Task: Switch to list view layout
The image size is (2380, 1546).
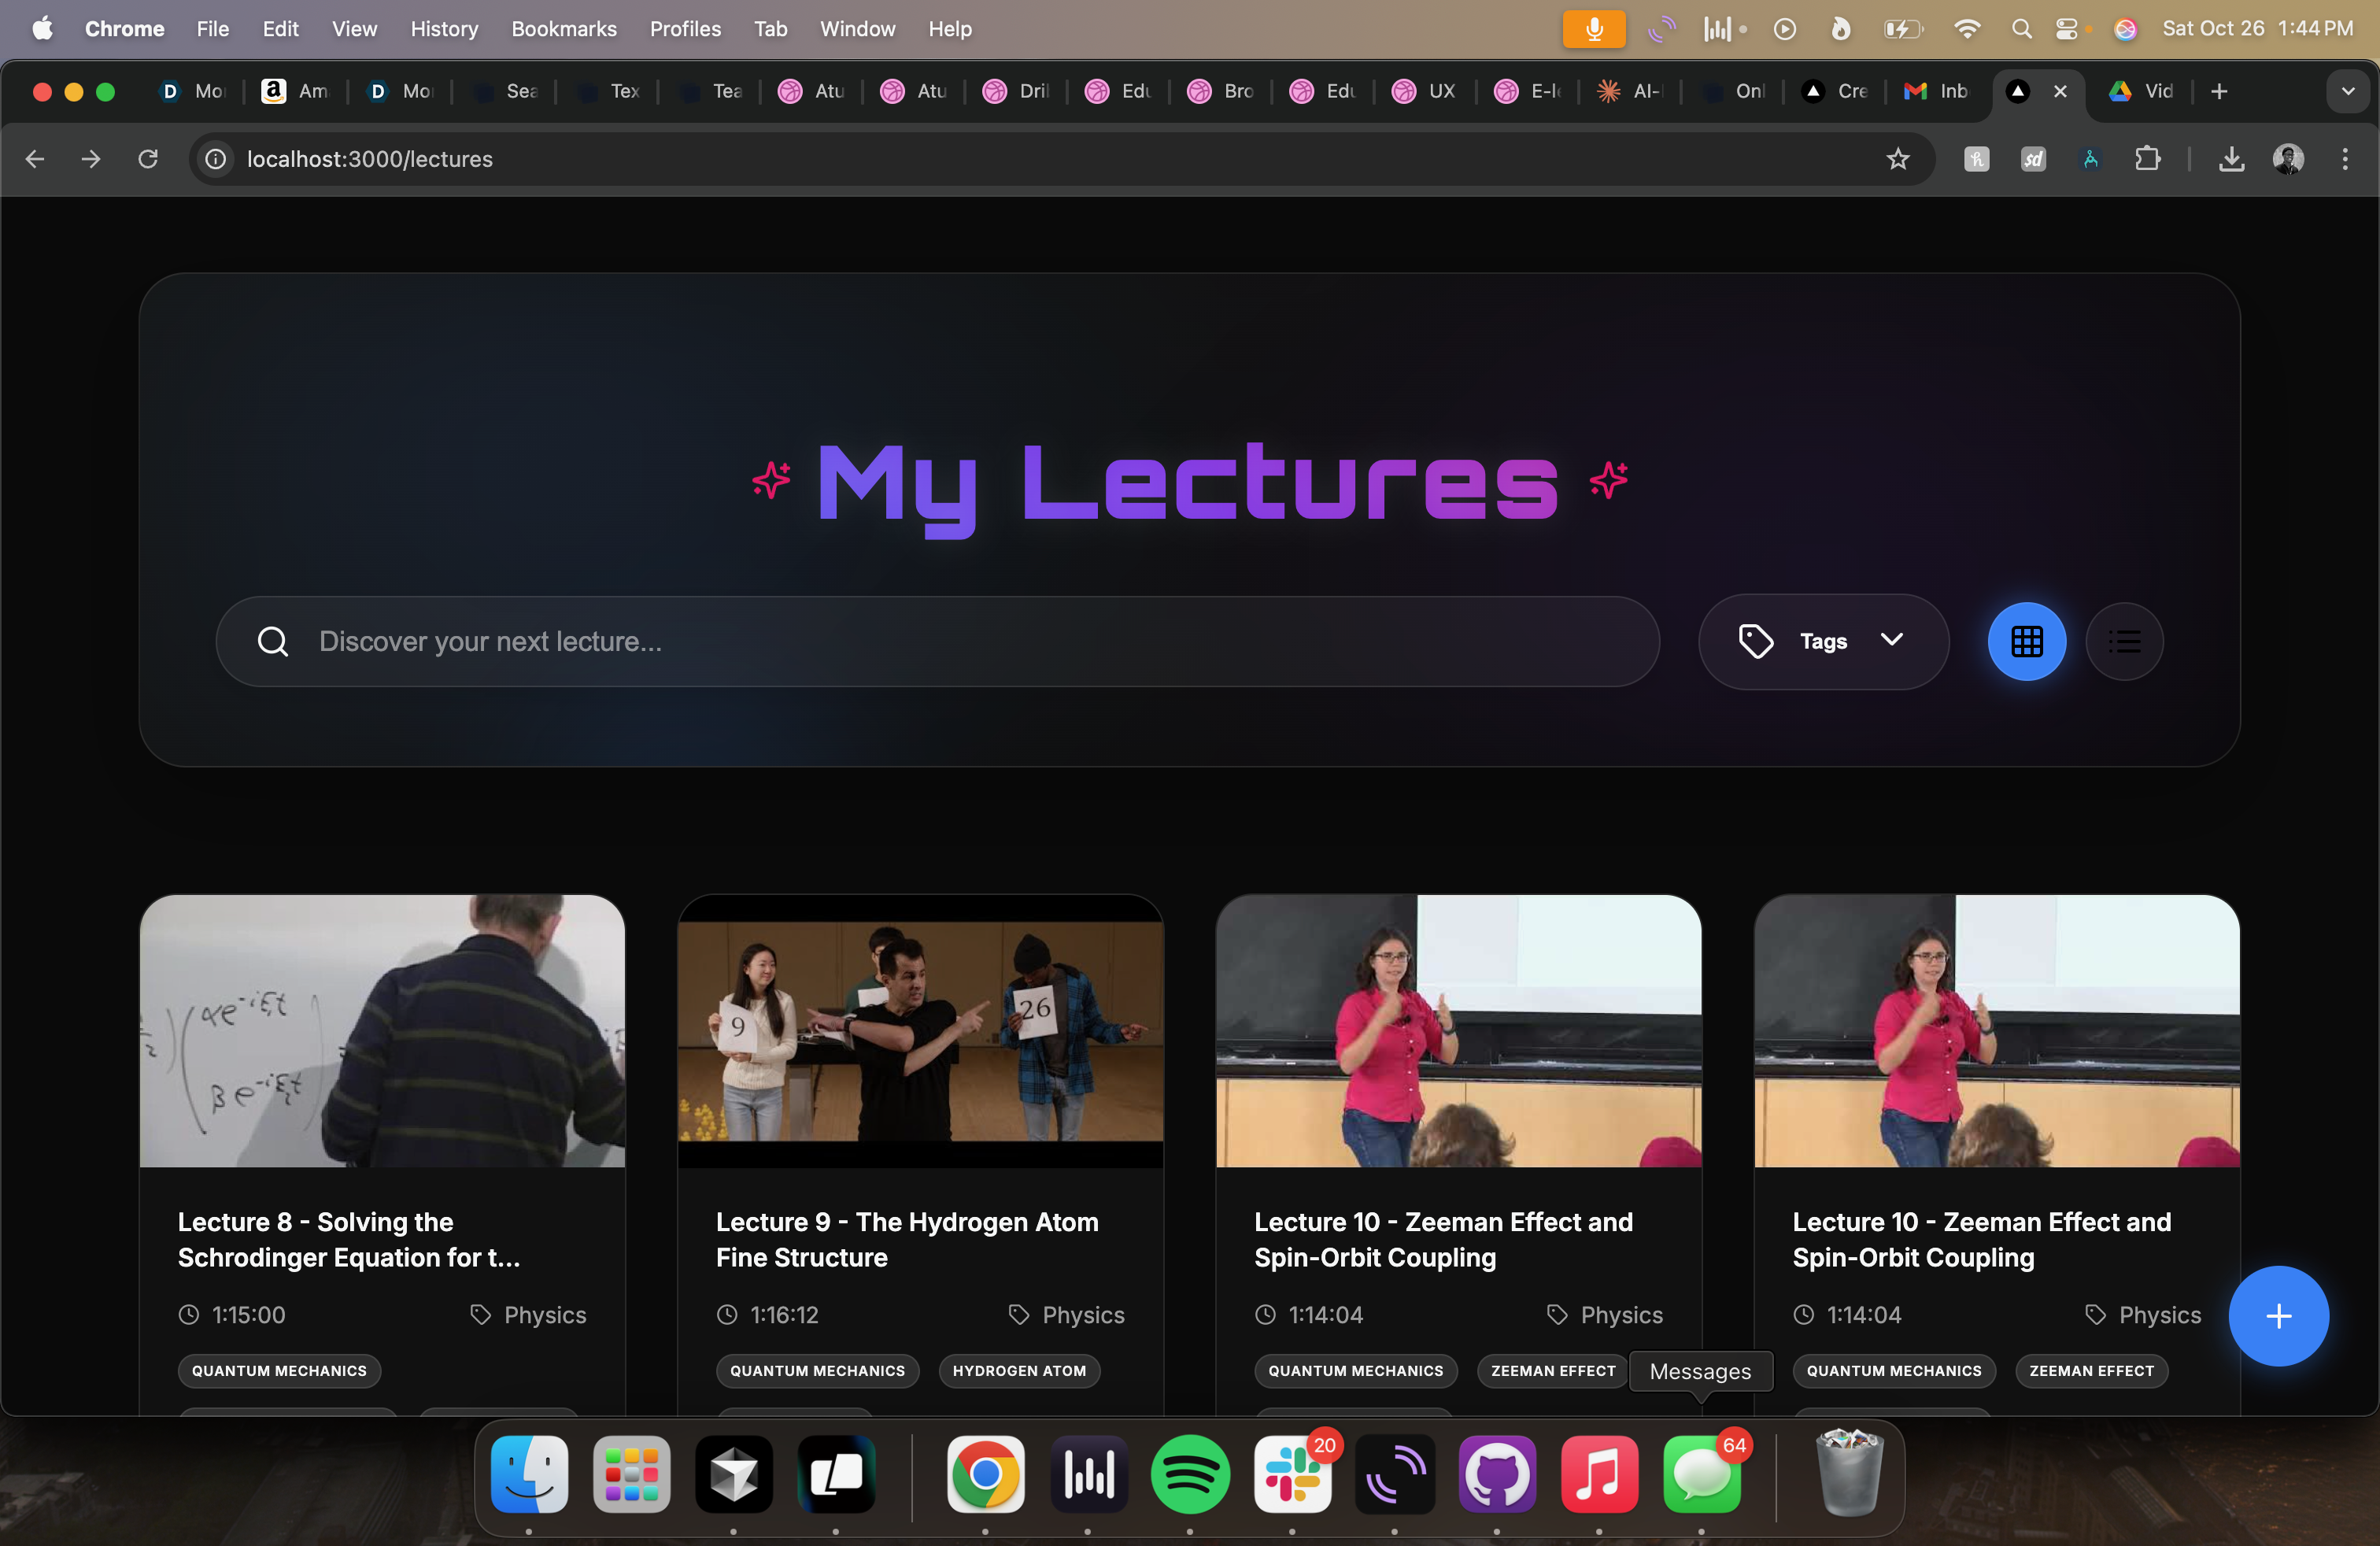Action: pos(2124,641)
